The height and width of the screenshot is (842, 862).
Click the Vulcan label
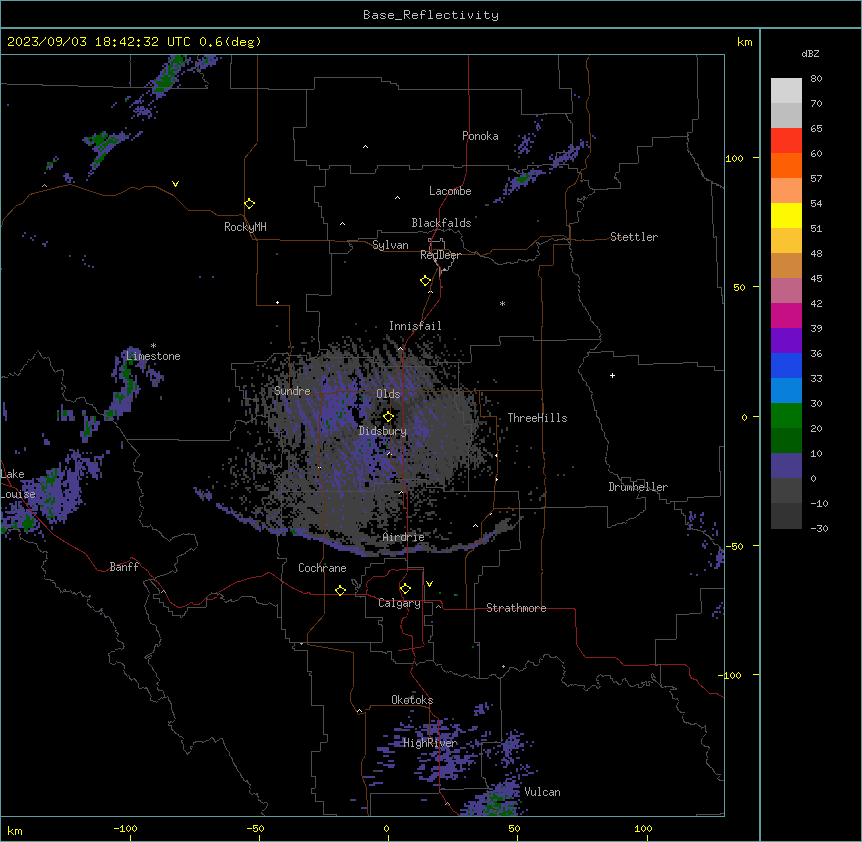542,792
